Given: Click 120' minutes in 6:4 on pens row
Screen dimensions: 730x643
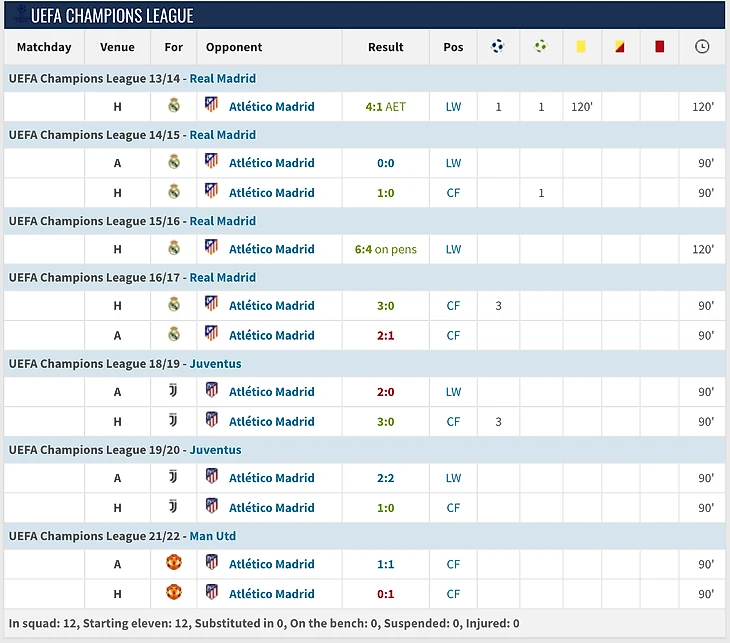Looking at the screenshot, I should coord(703,249).
